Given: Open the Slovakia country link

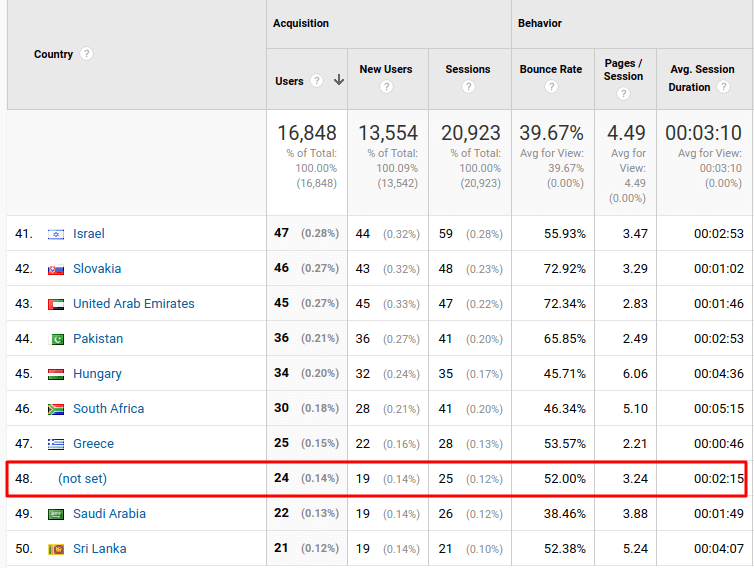Looking at the screenshot, I should coord(97,269).
